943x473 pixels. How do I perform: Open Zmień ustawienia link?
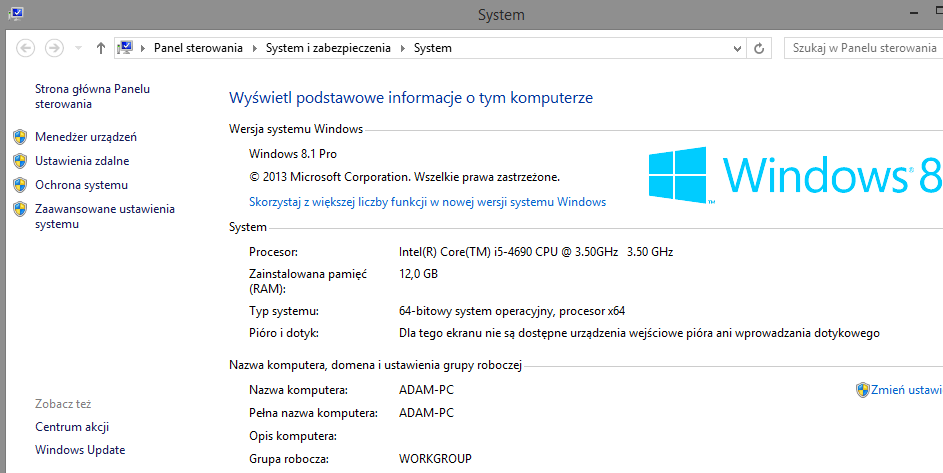(x=907, y=390)
